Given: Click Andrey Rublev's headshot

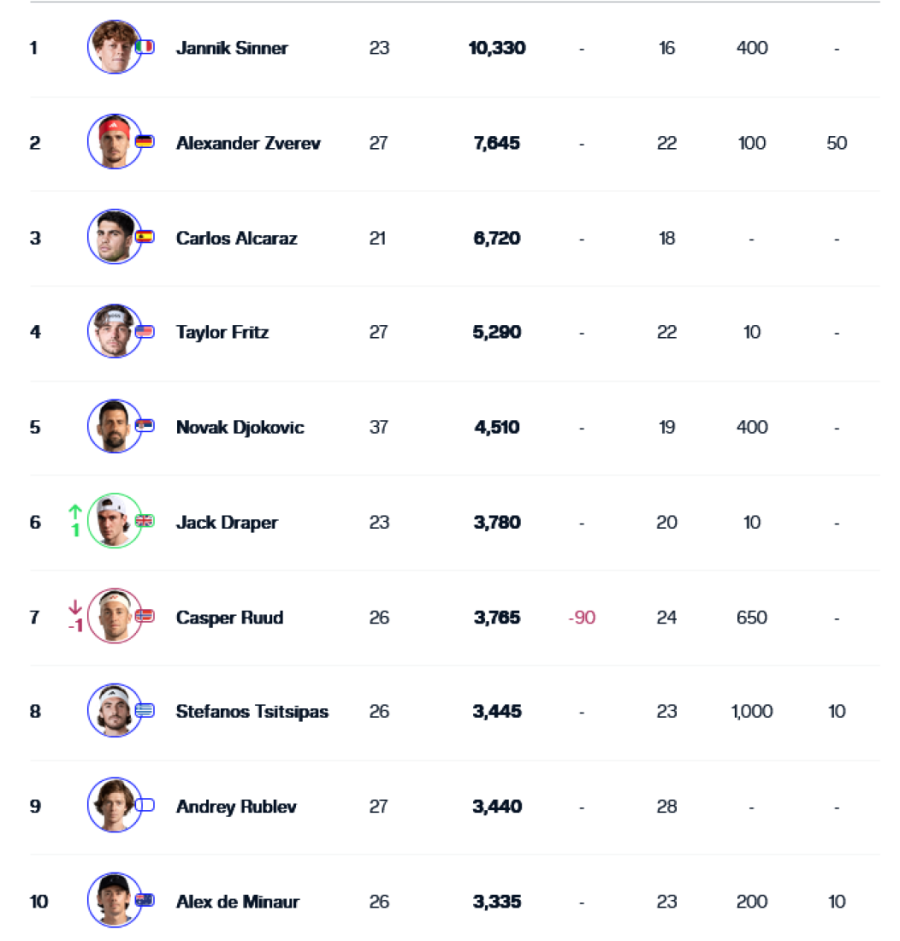Looking at the screenshot, I should point(112,805).
